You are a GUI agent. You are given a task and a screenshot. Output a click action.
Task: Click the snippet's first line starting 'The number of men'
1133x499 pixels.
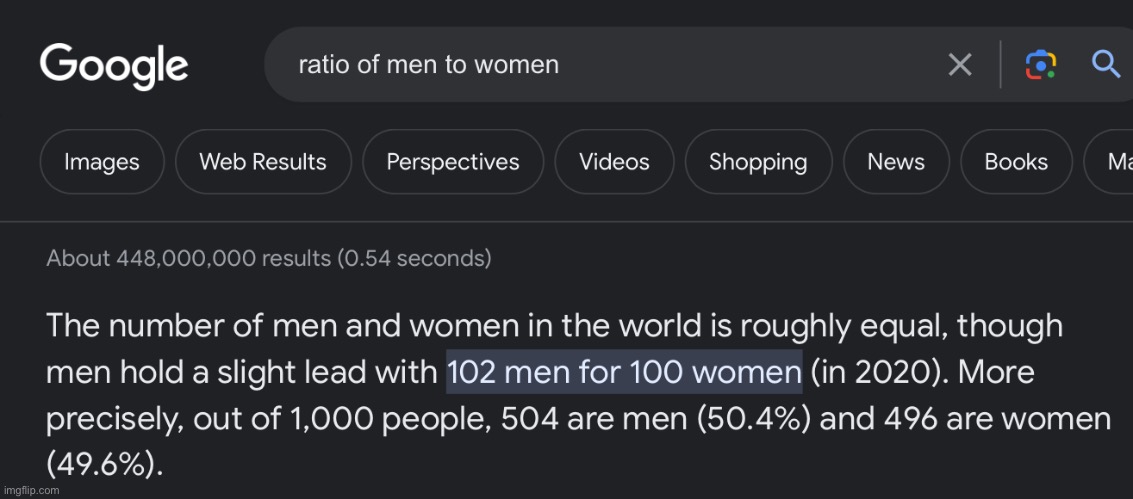point(554,326)
